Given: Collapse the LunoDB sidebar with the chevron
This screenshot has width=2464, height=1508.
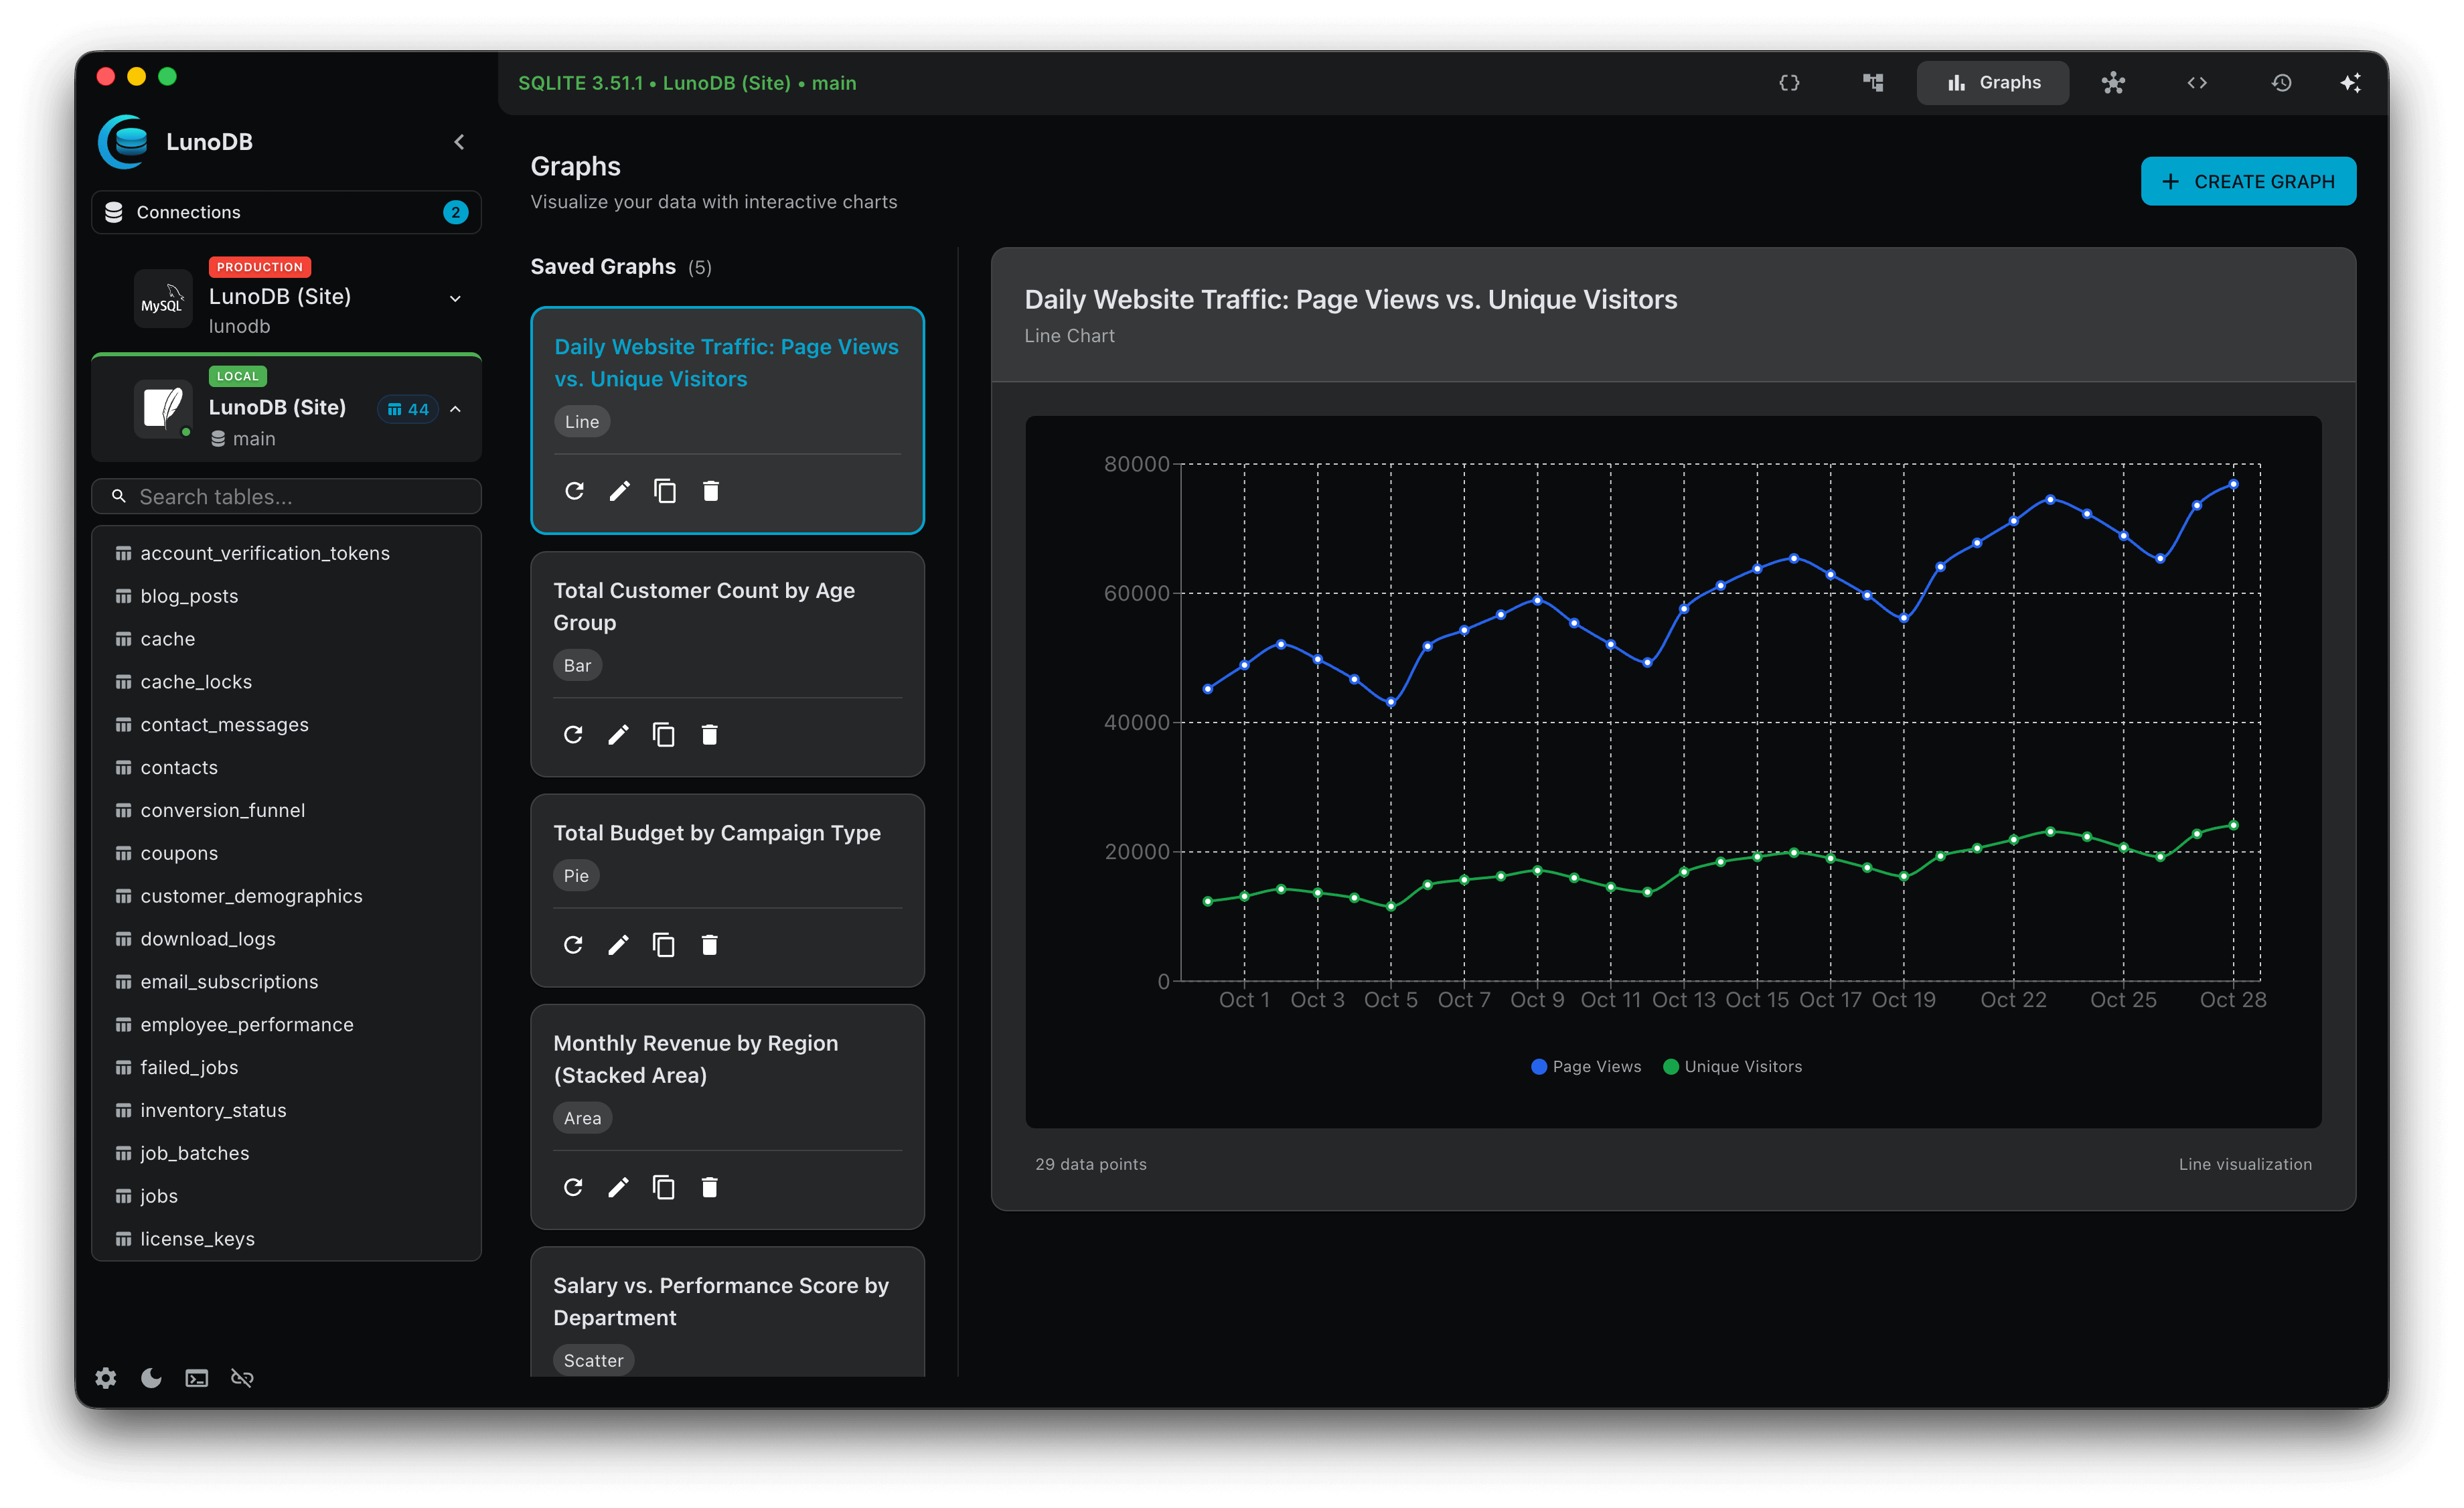Looking at the screenshot, I should pyautogui.click(x=459, y=141).
